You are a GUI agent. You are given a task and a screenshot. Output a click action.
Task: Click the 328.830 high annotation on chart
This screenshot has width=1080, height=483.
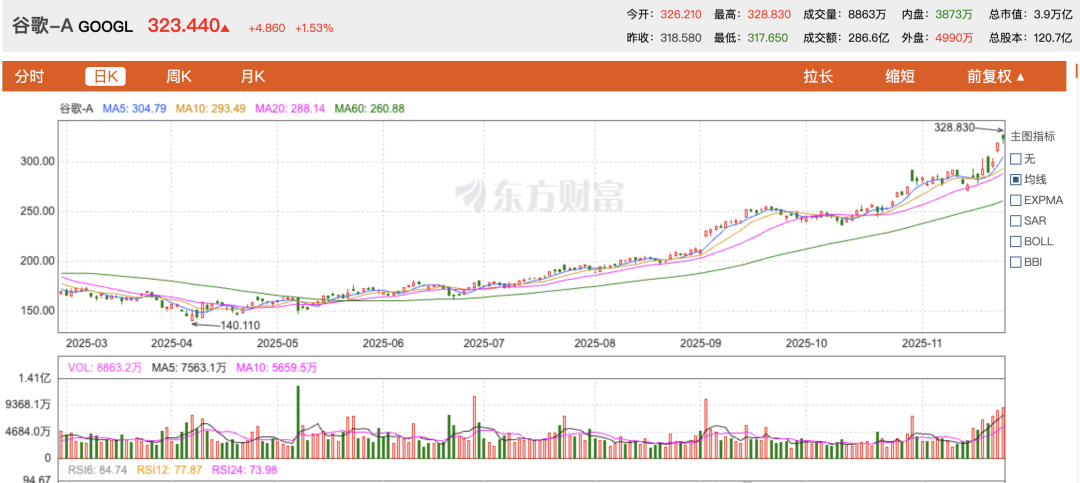[x=955, y=127]
